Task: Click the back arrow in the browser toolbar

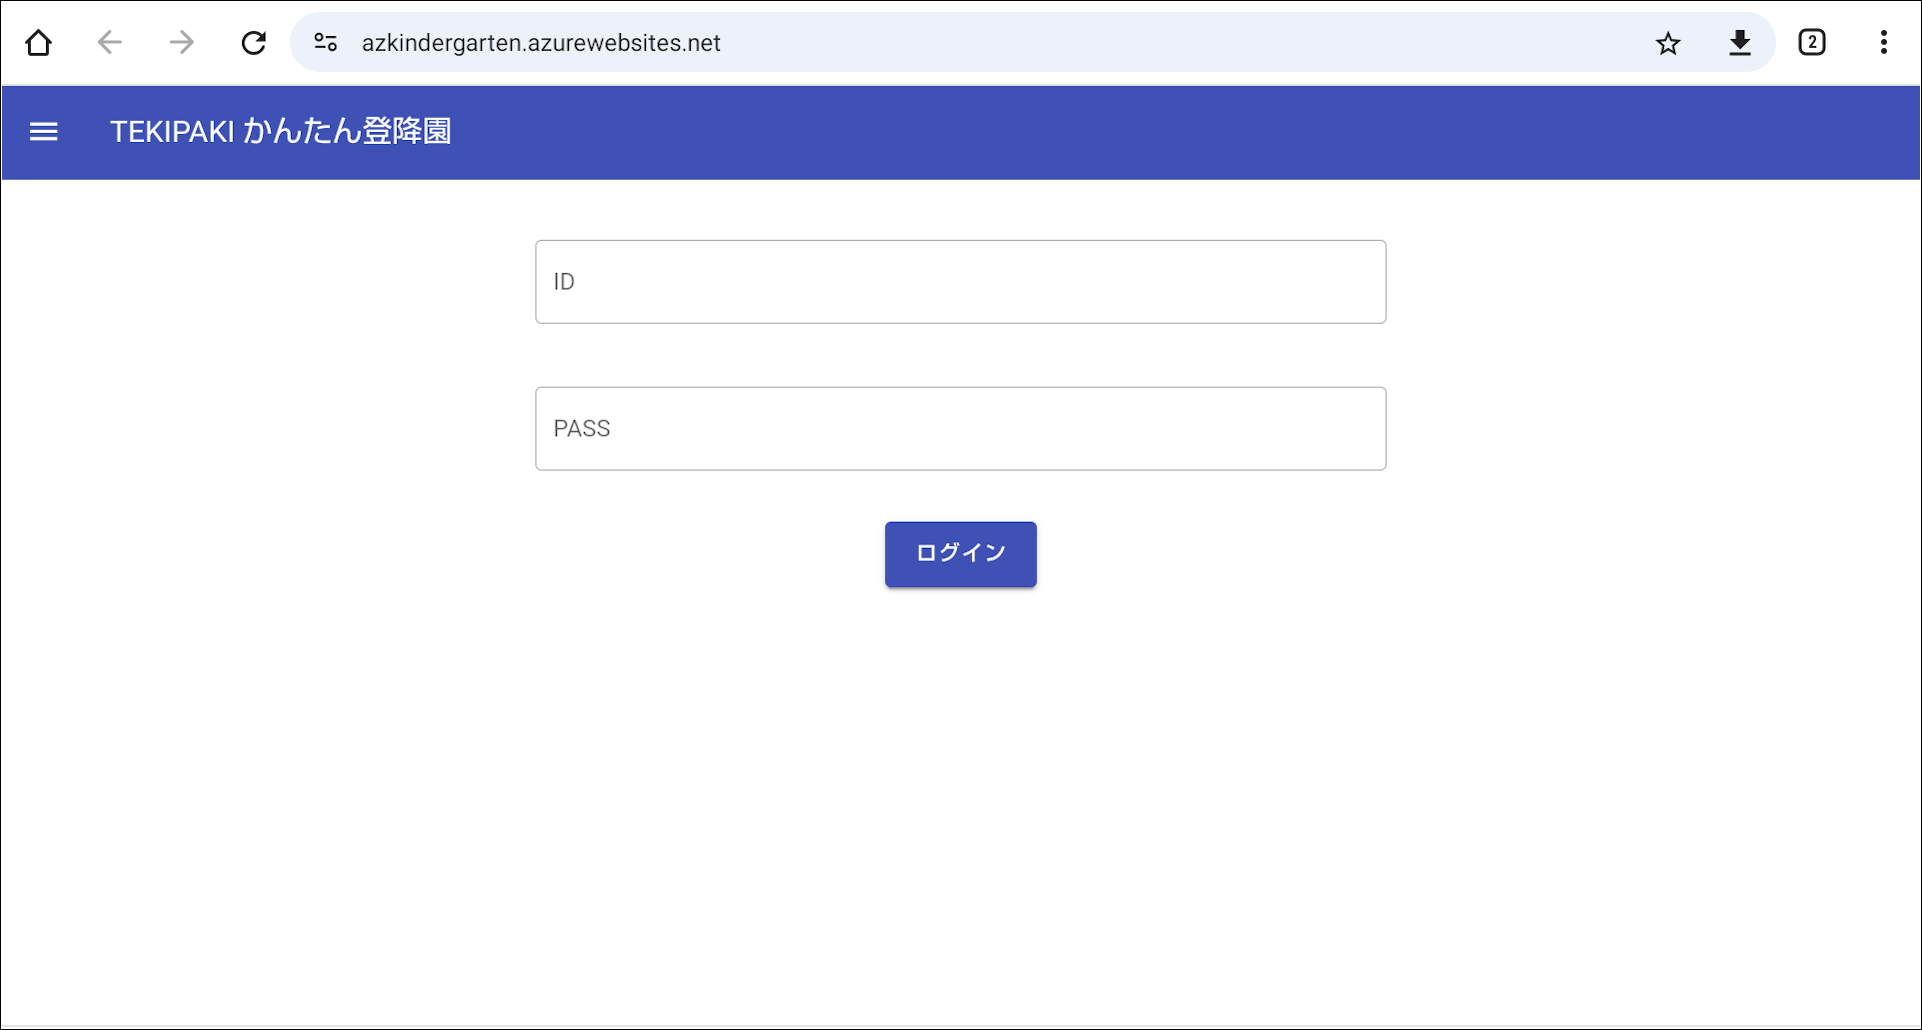Action: pyautogui.click(x=110, y=43)
